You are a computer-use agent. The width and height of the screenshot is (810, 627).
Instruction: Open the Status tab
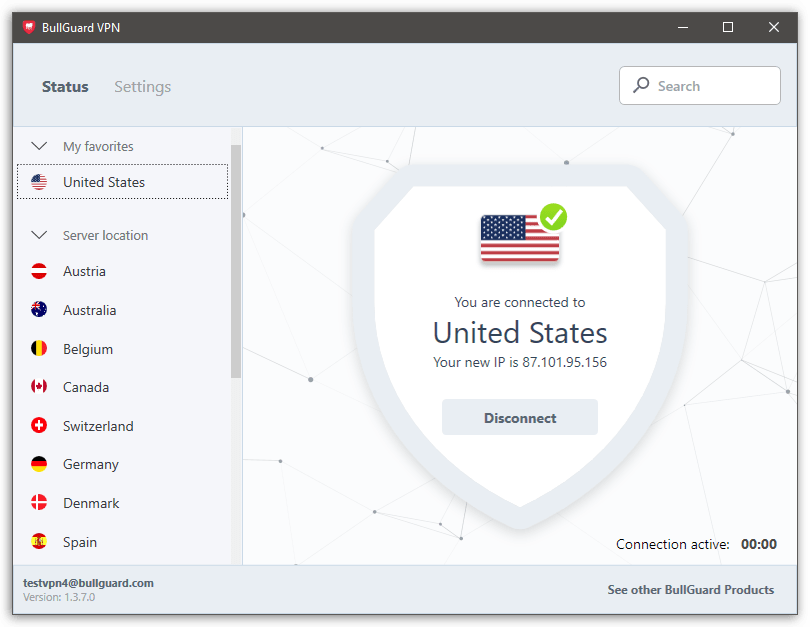click(65, 87)
